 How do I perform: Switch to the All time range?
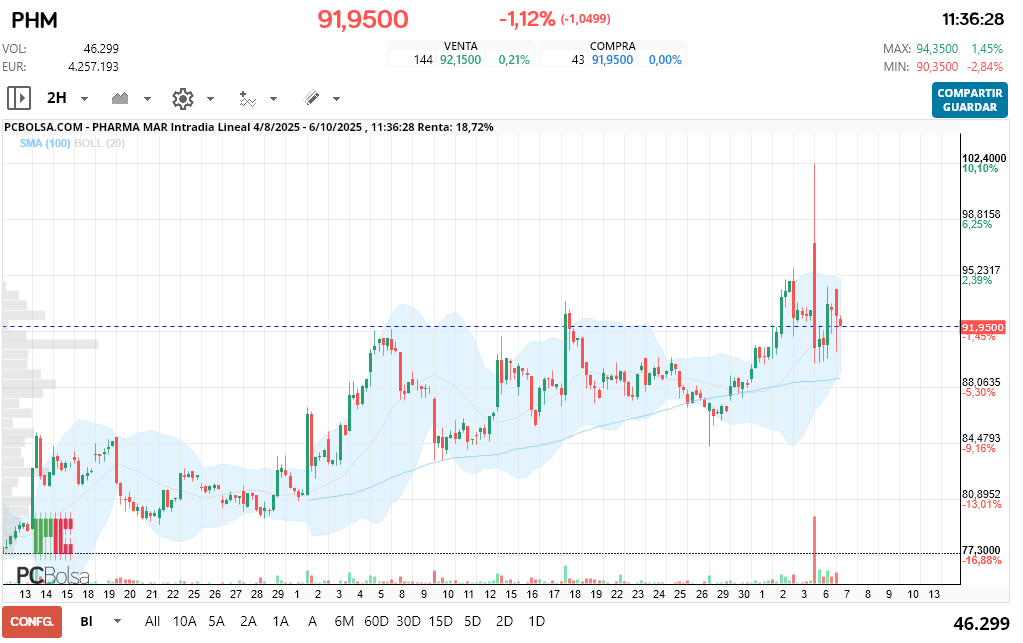152,621
